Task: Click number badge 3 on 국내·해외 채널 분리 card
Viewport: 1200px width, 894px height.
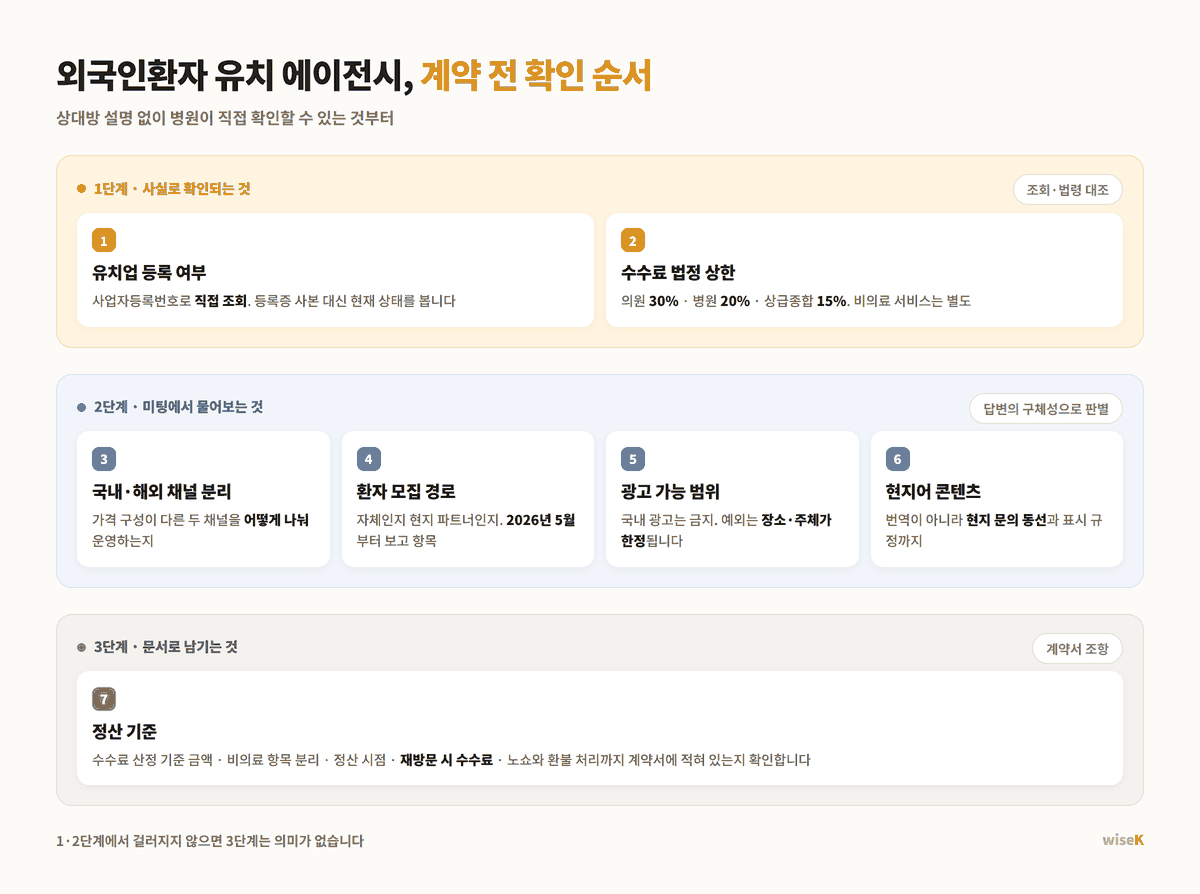Action: tap(104, 459)
